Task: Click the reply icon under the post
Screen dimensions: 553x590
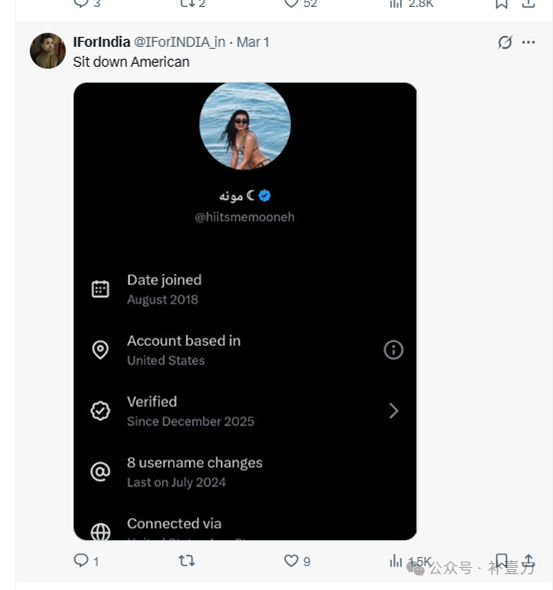Action: pos(81,561)
